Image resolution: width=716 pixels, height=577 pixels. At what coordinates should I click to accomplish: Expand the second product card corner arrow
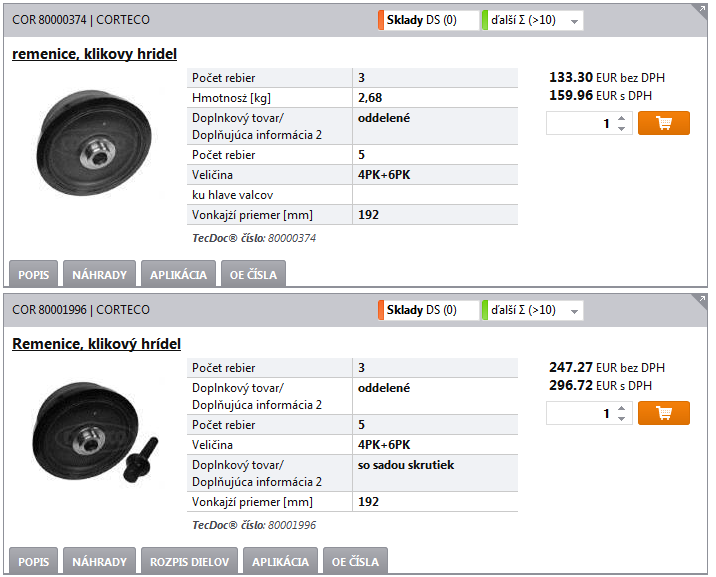701,299
